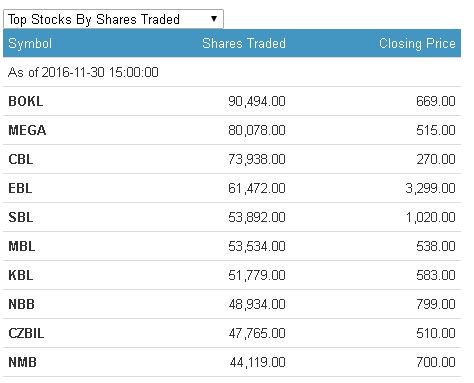Open the MEGA stock symbol
The height and width of the screenshot is (383, 474).
pos(27,130)
